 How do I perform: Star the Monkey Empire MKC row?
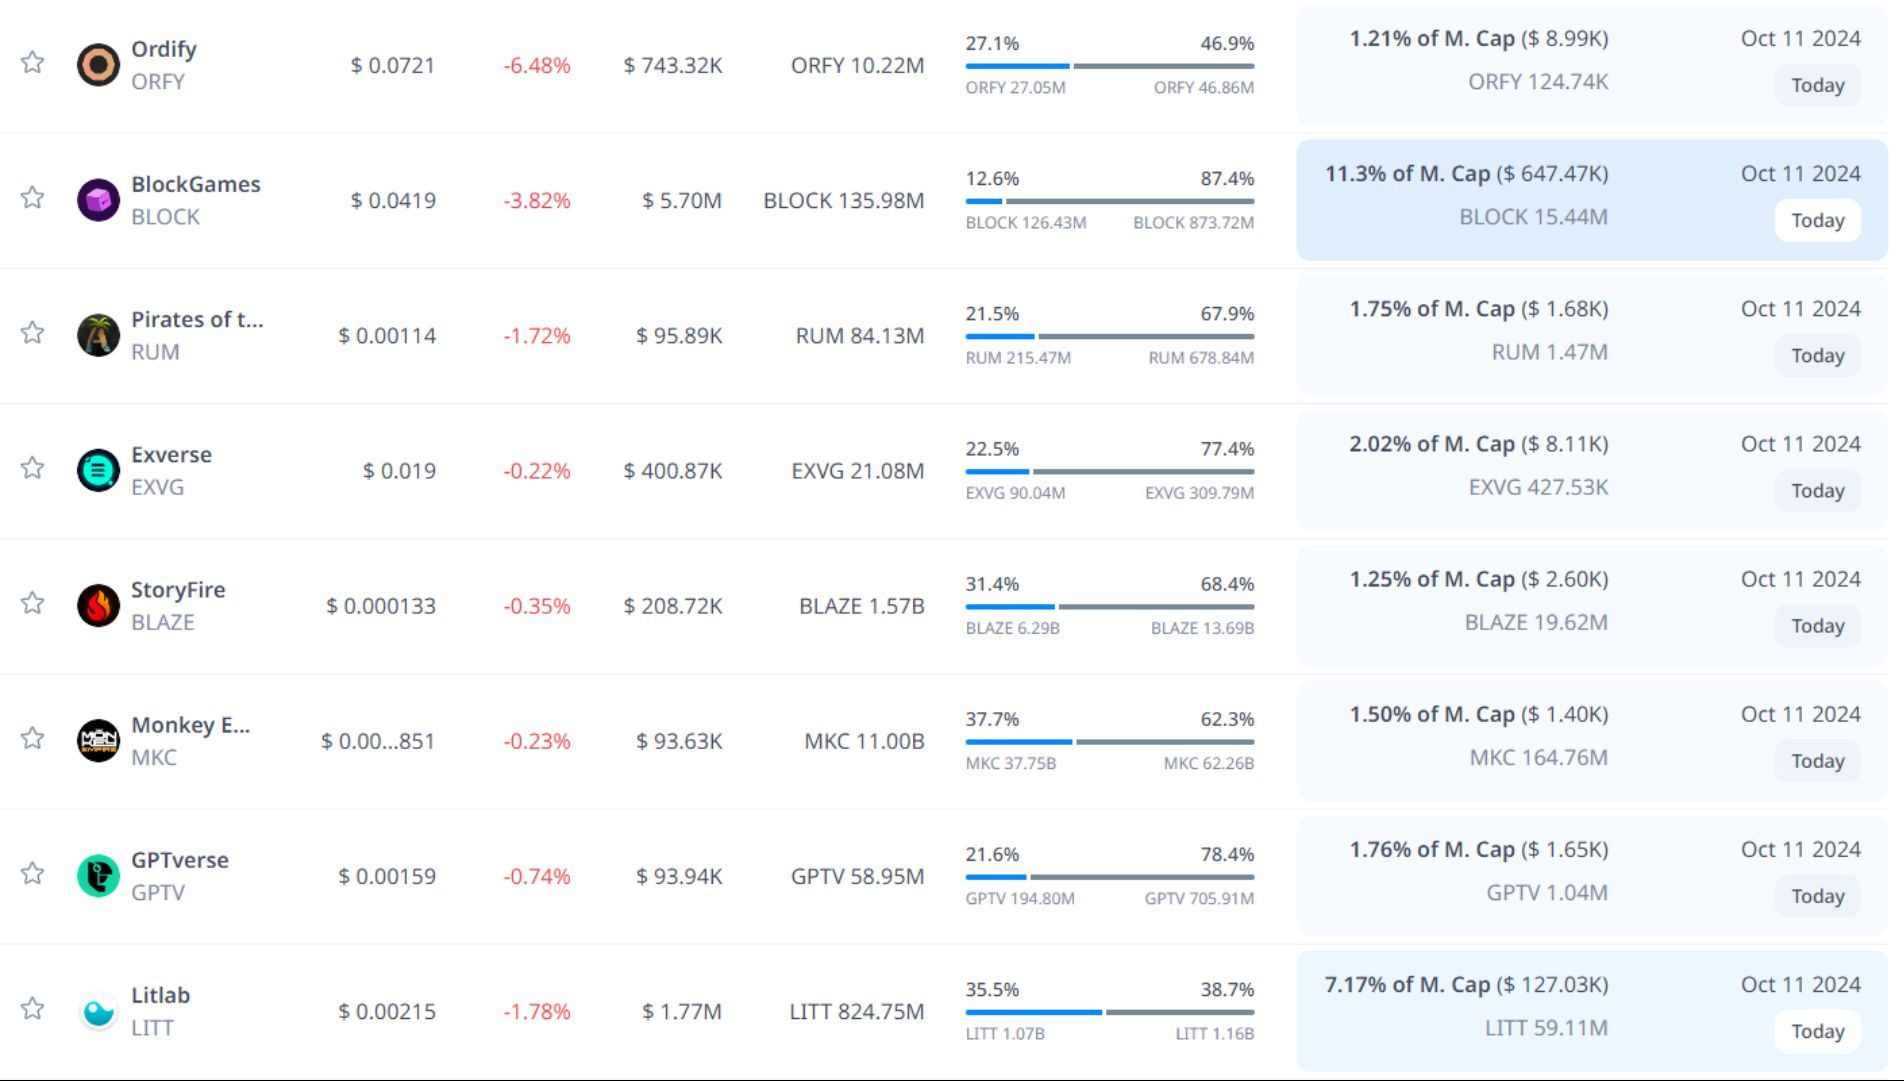coord(33,738)
